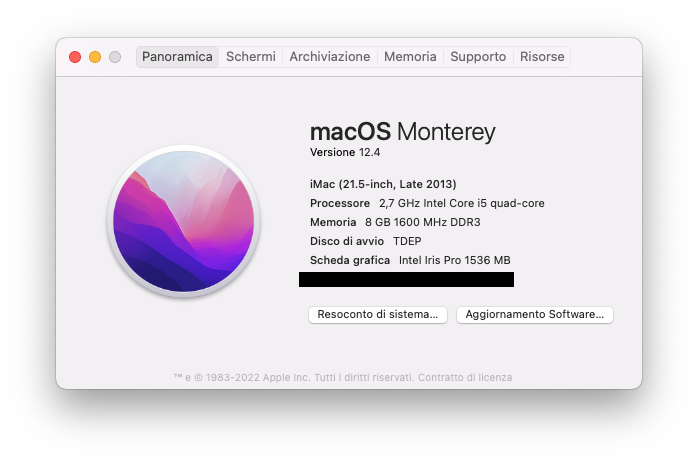Image resolution: width=698 pixels, height=463 pixels.
Task: Close the window with red button
Action: click(x=75, y=57)
